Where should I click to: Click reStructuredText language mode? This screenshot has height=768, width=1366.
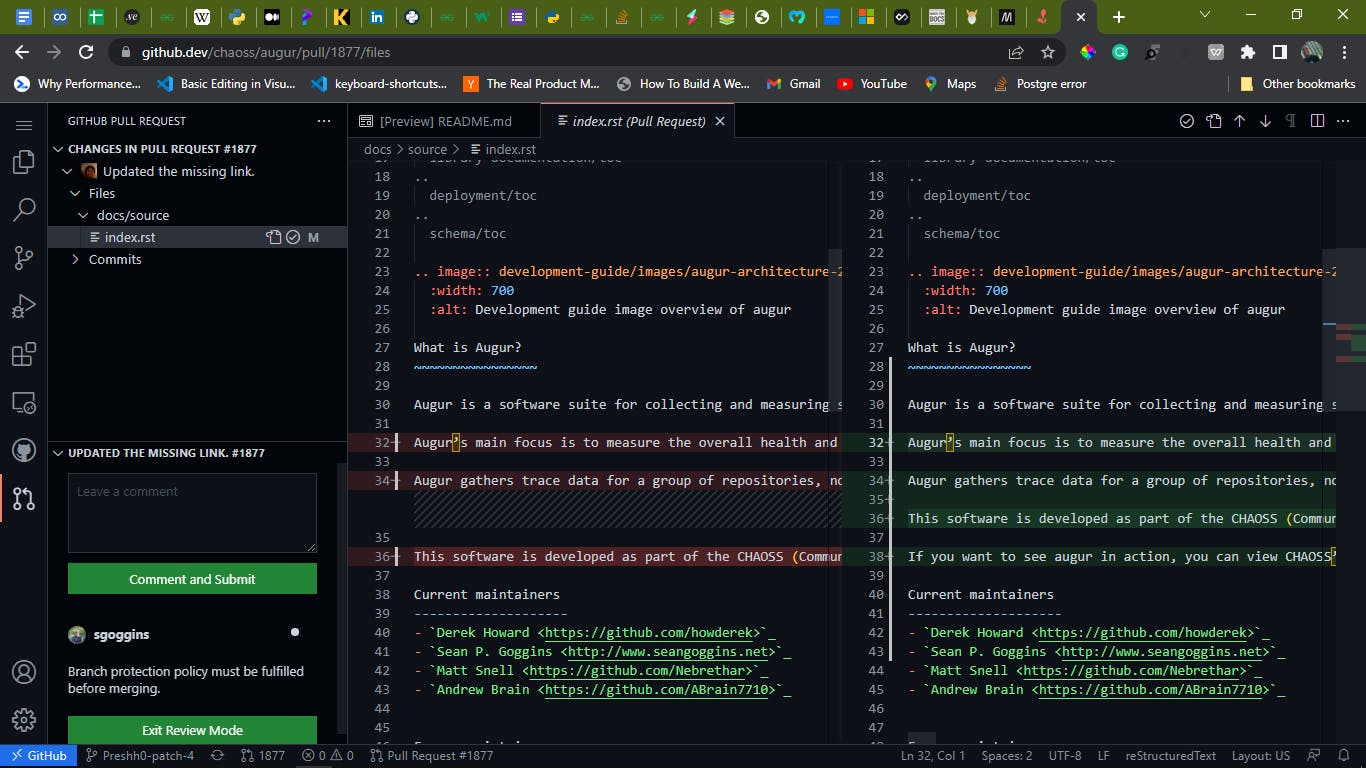pos(1171,756)
